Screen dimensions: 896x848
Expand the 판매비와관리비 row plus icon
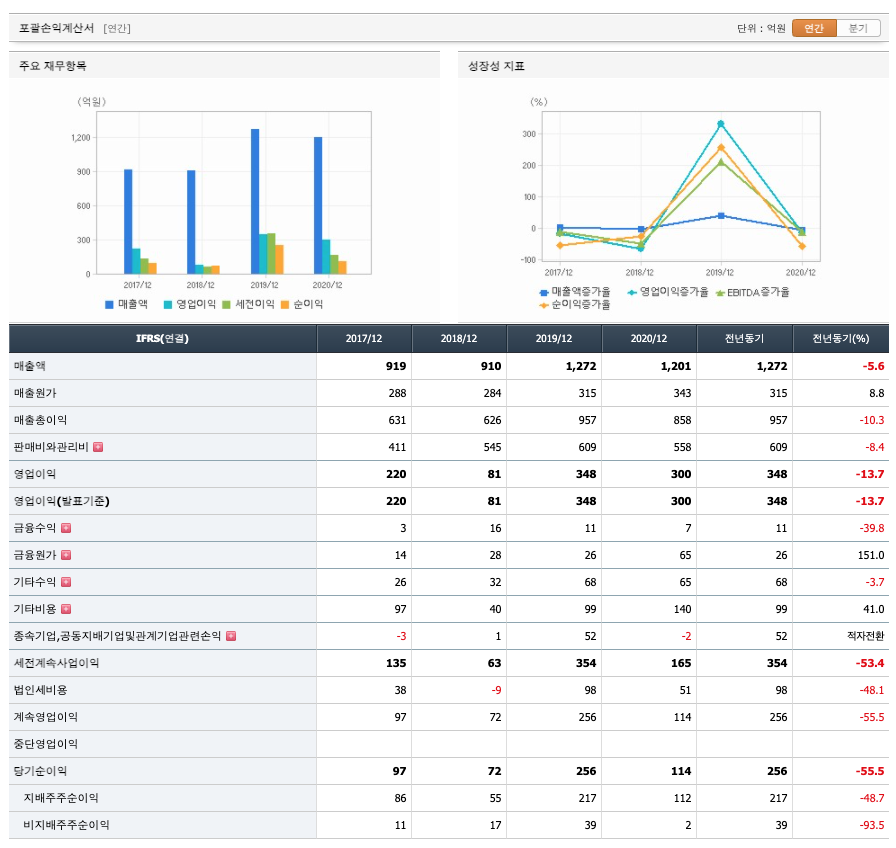(98, 447)
